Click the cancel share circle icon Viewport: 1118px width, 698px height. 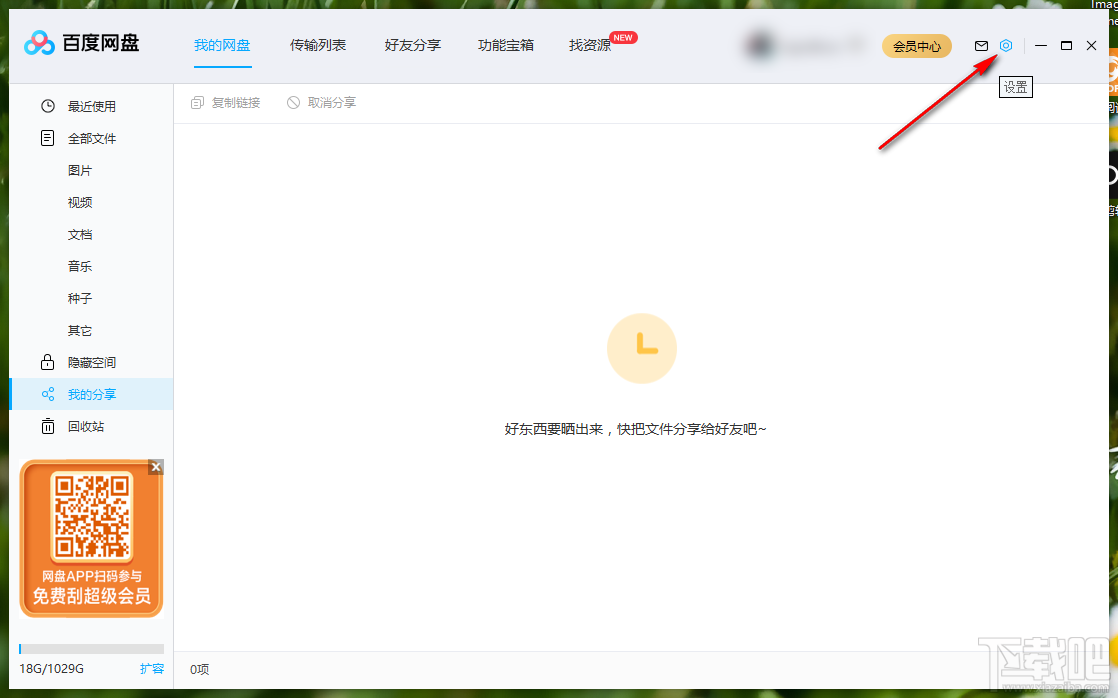pos(293,103)
